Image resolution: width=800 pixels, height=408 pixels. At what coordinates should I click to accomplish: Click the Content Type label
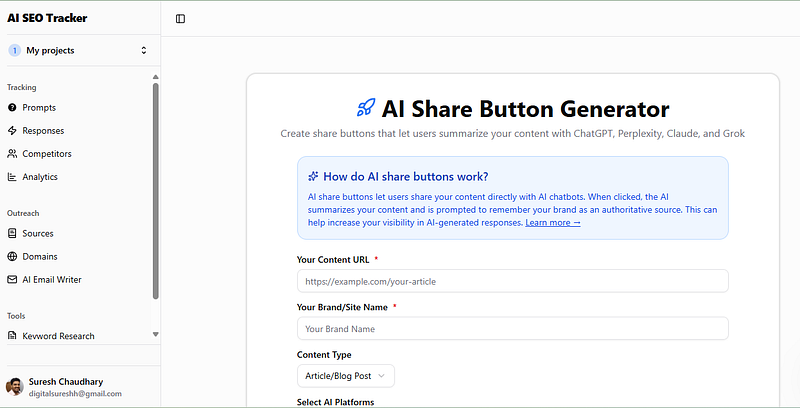(x=324, y=354)
